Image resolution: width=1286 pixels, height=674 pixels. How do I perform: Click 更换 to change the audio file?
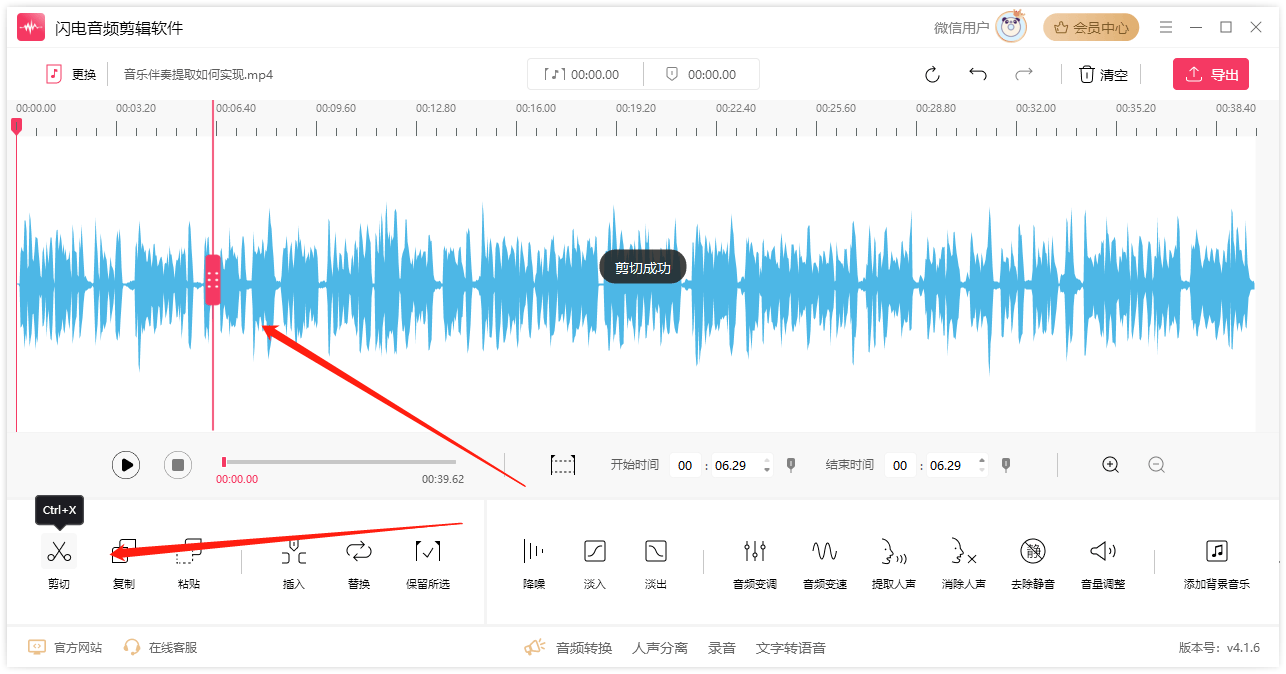[71, 74]
